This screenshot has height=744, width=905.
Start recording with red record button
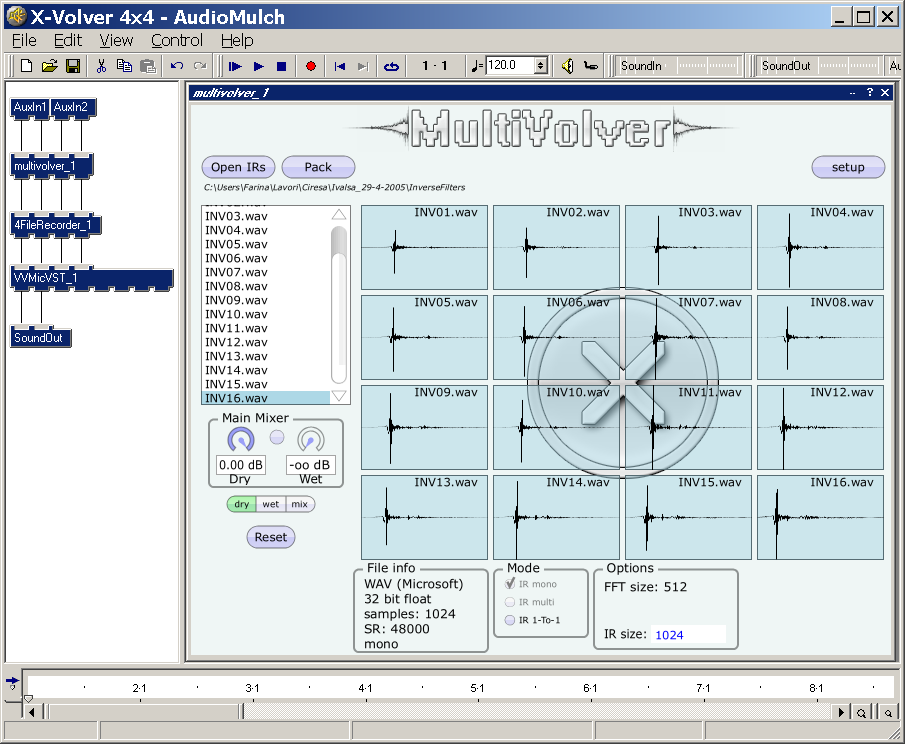click(x=311, y=66)
